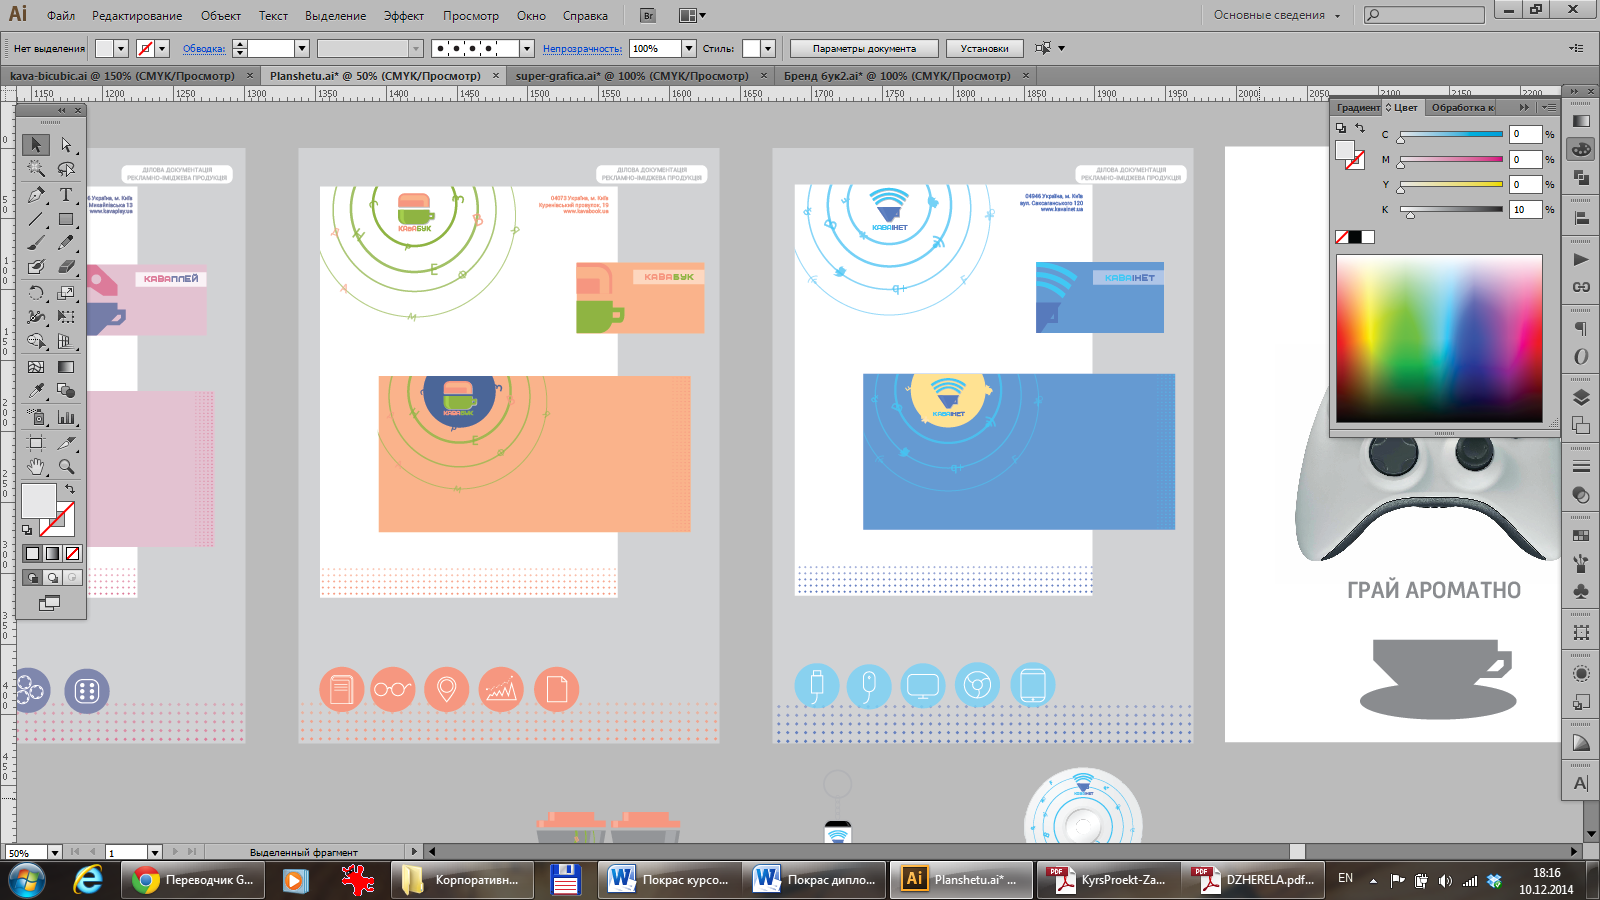
Task: Select the Pen tool
Action: (x=36, y=195)
